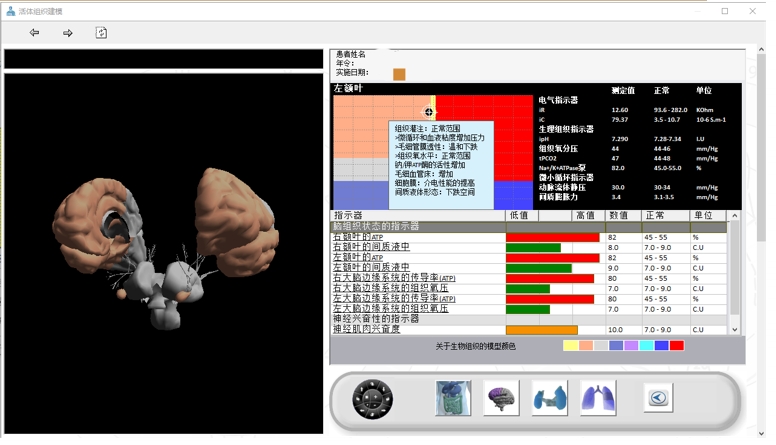Screen dimensions: 776x445
Task: Click the orange bar for 神经肌肉兴奋度
Action: click(x=541, y=330)
